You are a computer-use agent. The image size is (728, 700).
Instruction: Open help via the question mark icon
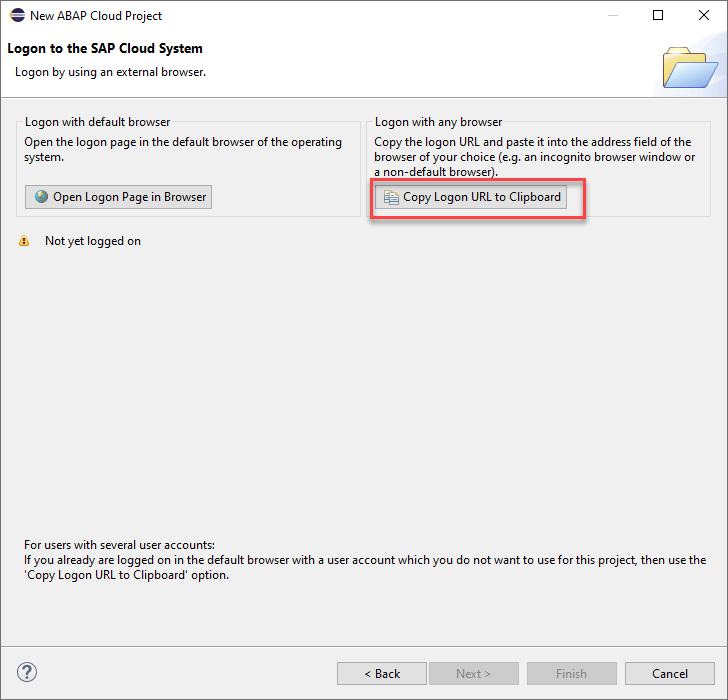(27, 672)
